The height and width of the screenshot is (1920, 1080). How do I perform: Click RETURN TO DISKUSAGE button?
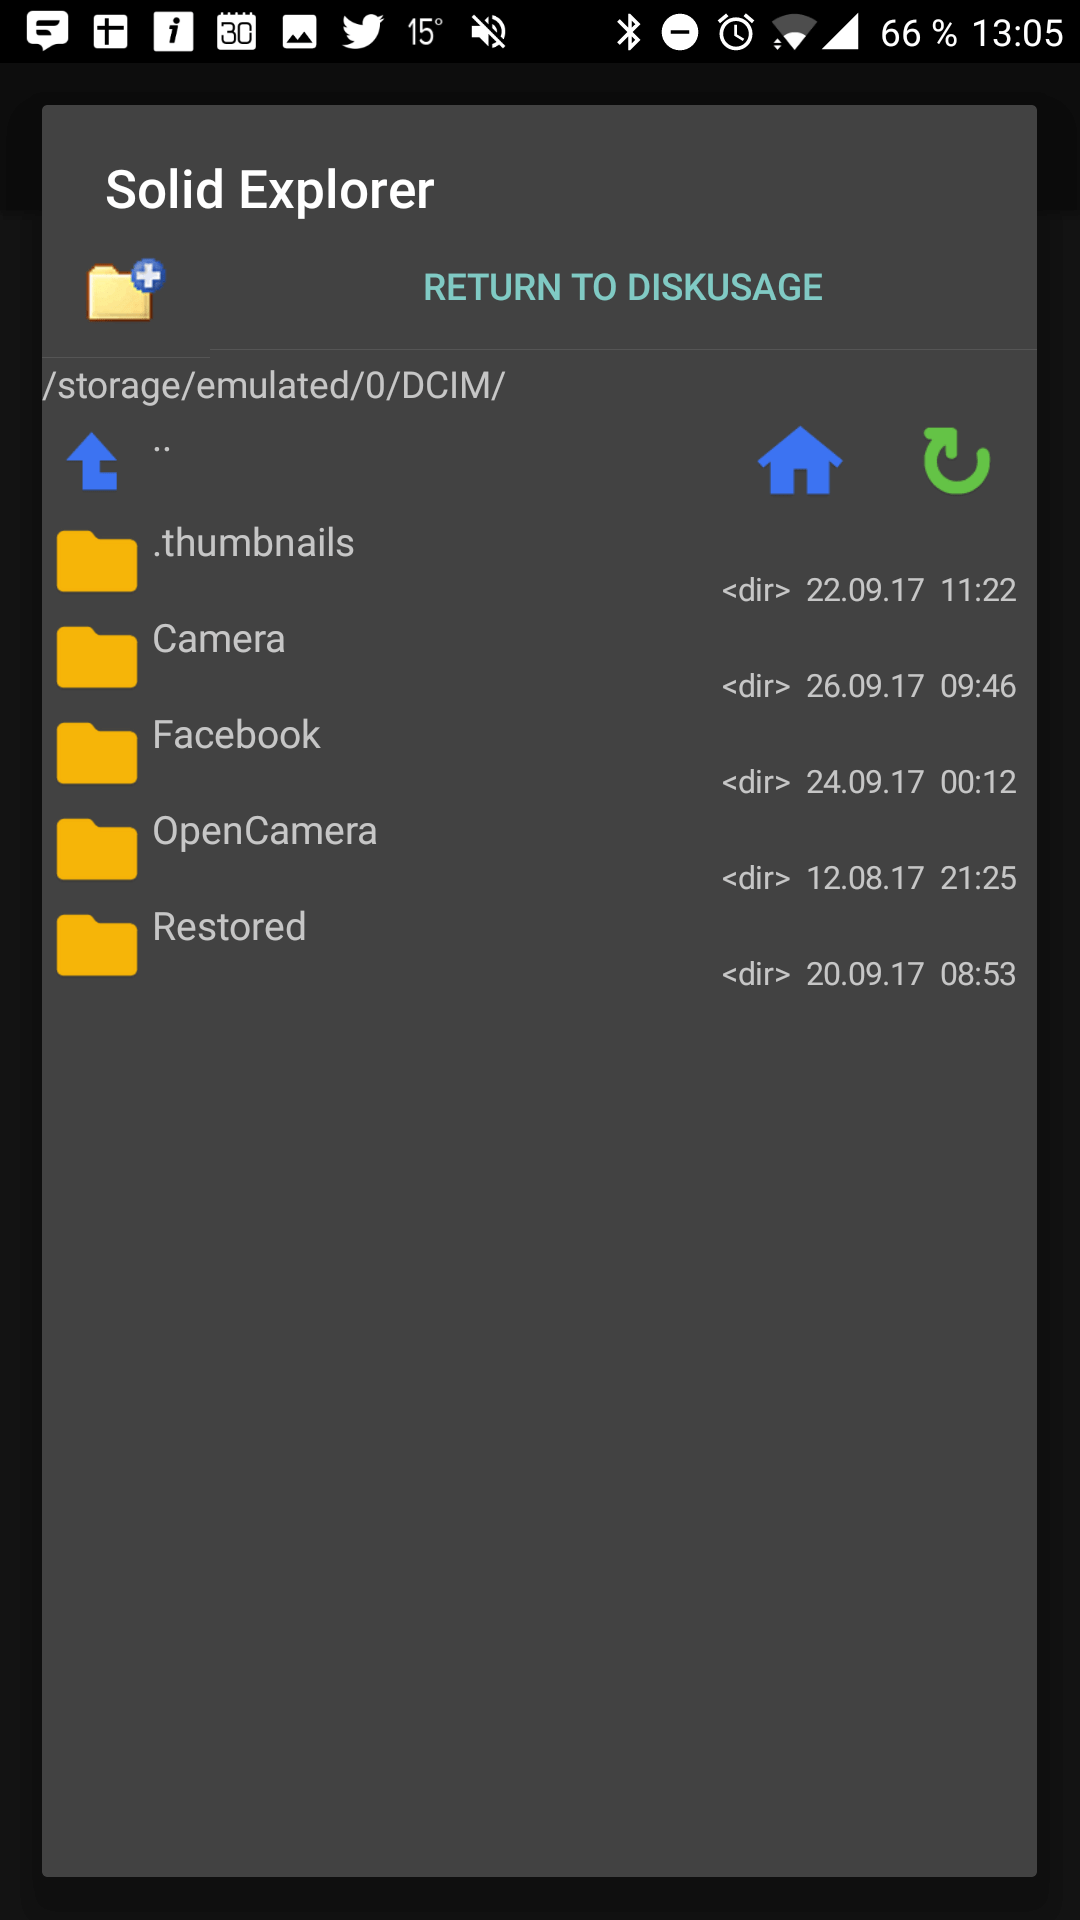coord(623,288)
